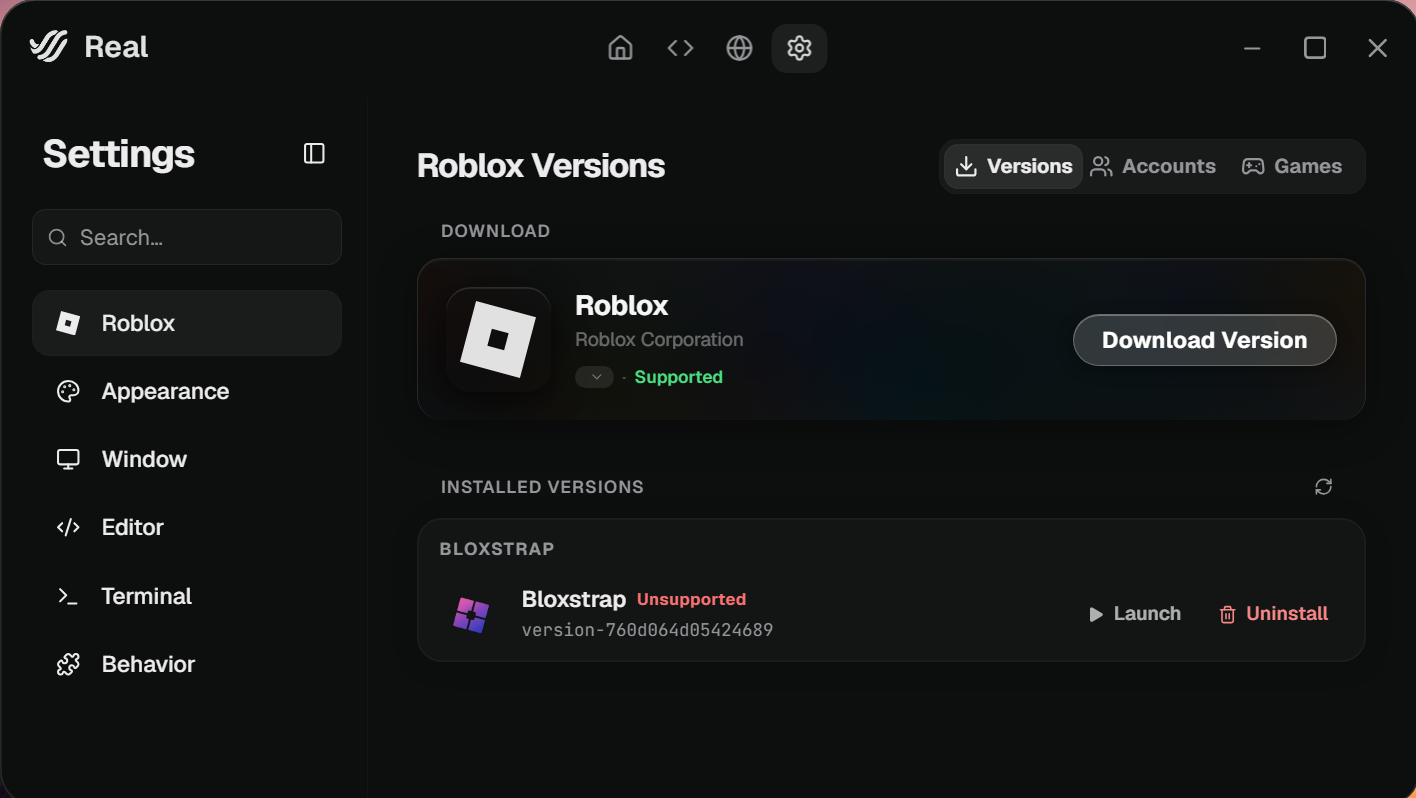Click the Roblox Versions heading
Viewport: 1416px width, 798px height.
[x=541, y=166]
